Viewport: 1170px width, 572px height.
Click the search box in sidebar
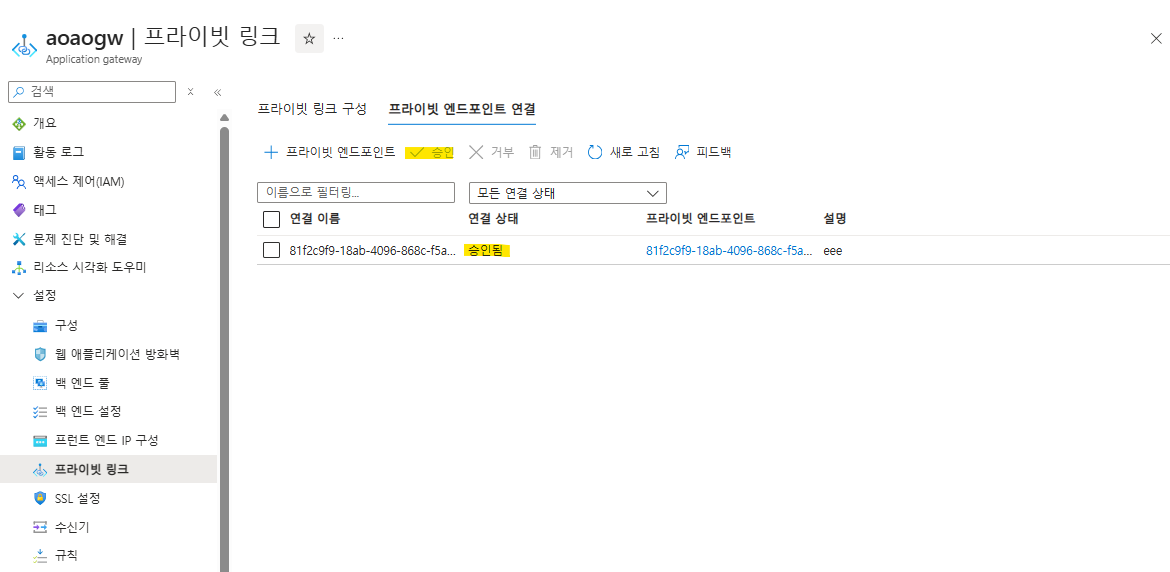click(92, 92)
